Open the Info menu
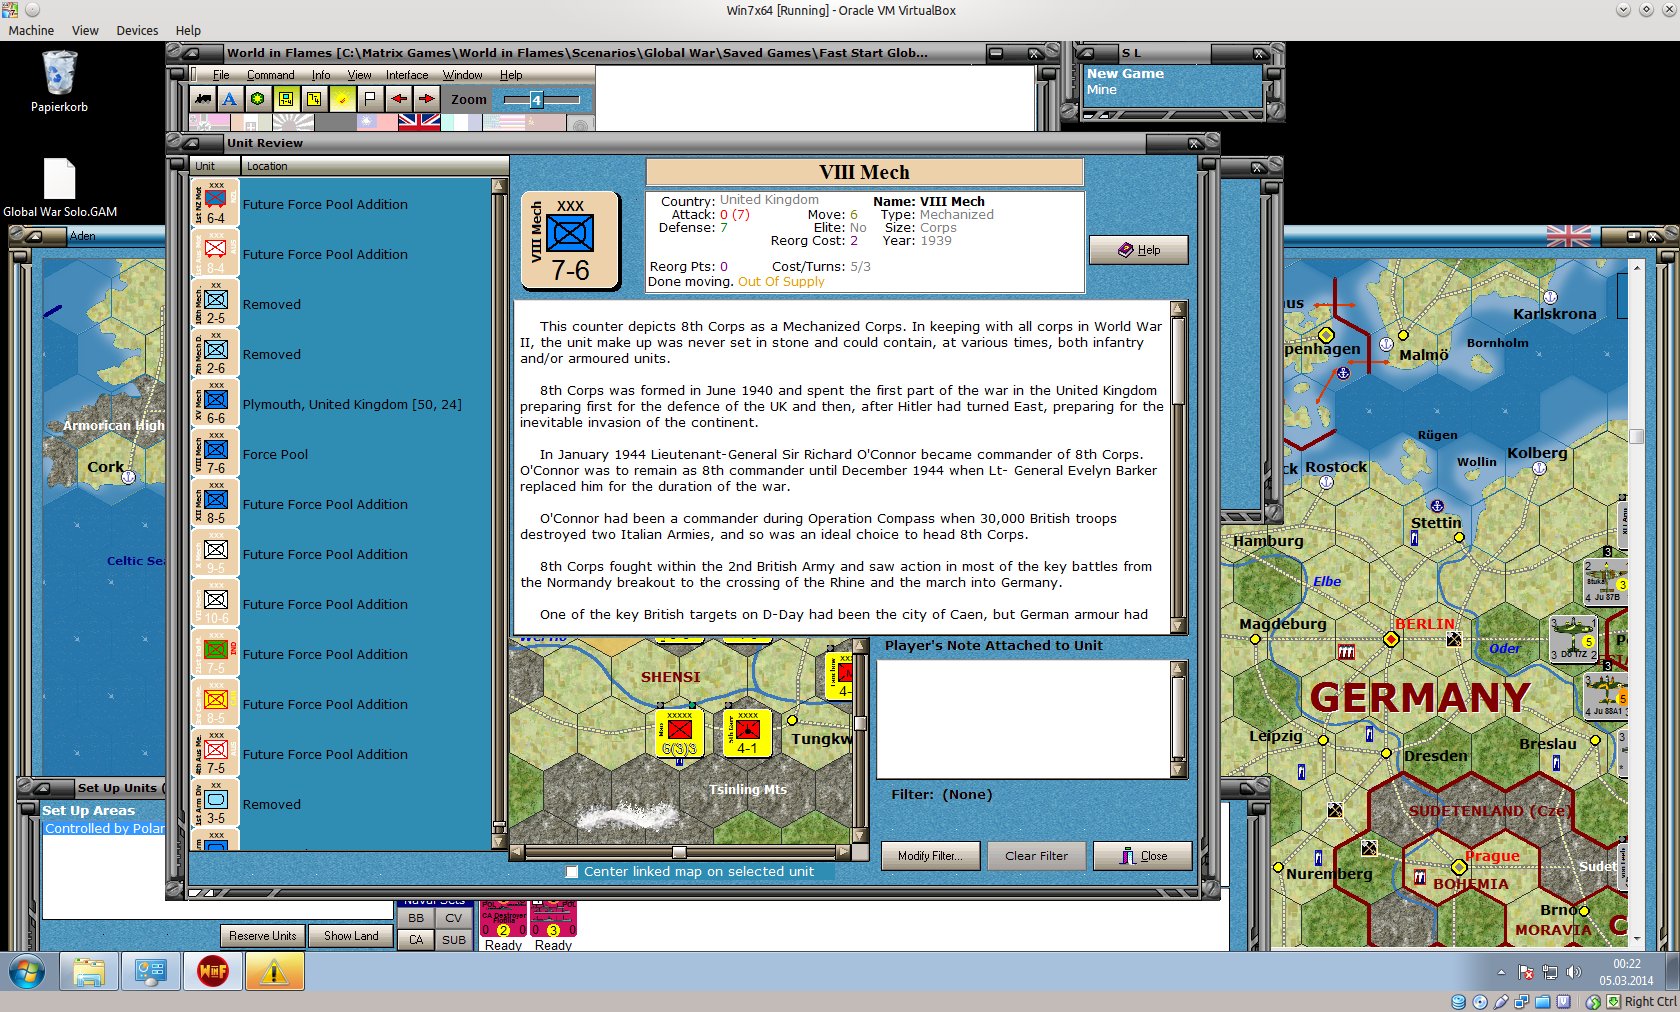The image size is (1680, 1012). [x=321, y=75]
